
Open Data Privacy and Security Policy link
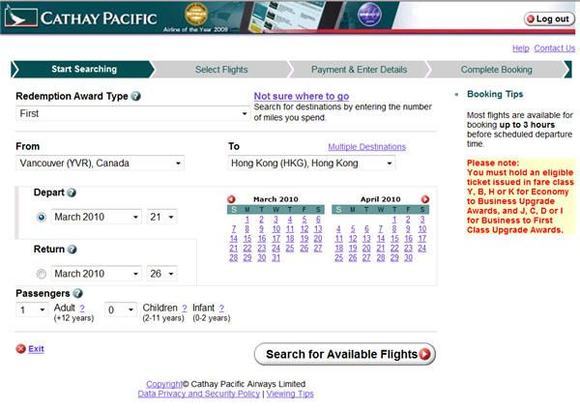click(199, 394)
